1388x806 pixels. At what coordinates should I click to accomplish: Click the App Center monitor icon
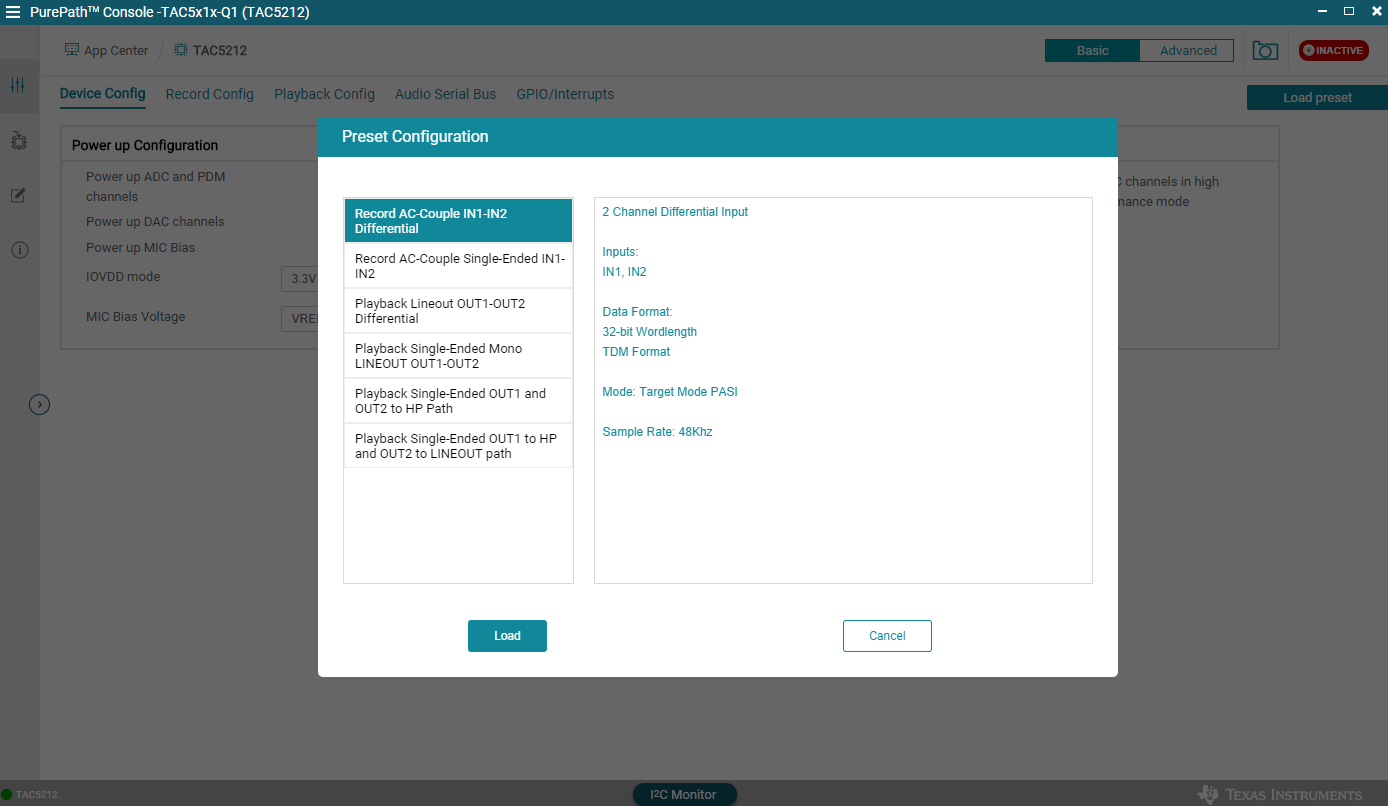pyautogui.click(x=72, y=50)
